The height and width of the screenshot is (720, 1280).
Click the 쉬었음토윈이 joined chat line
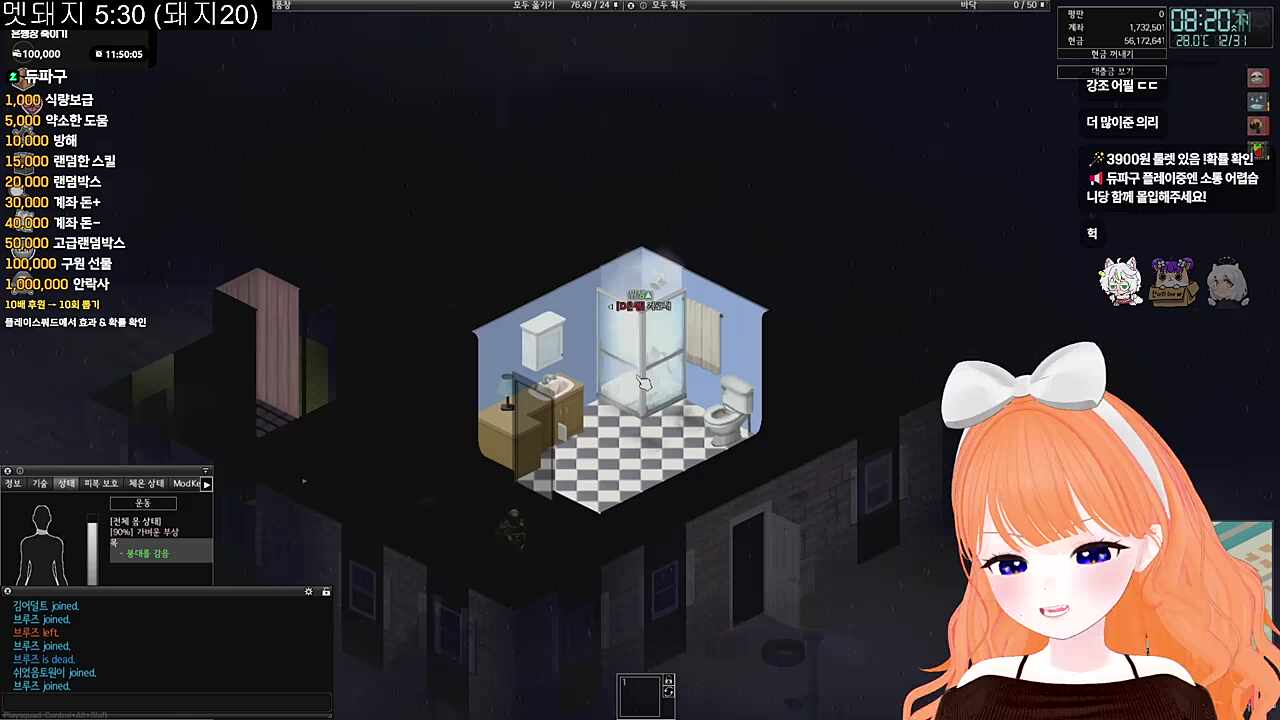(x=54, y=673)
